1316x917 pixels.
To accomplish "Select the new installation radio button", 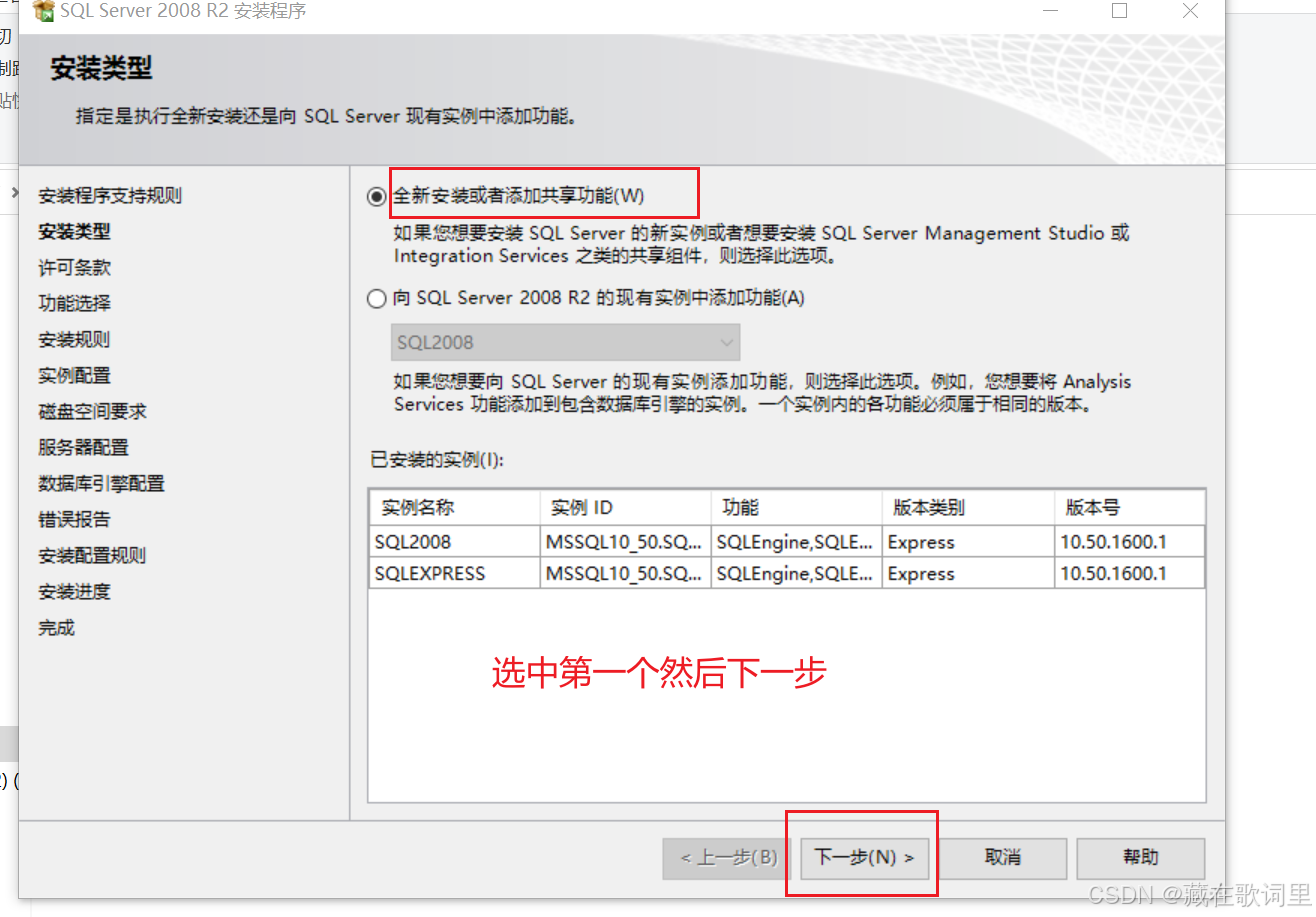I will point(376,197).
